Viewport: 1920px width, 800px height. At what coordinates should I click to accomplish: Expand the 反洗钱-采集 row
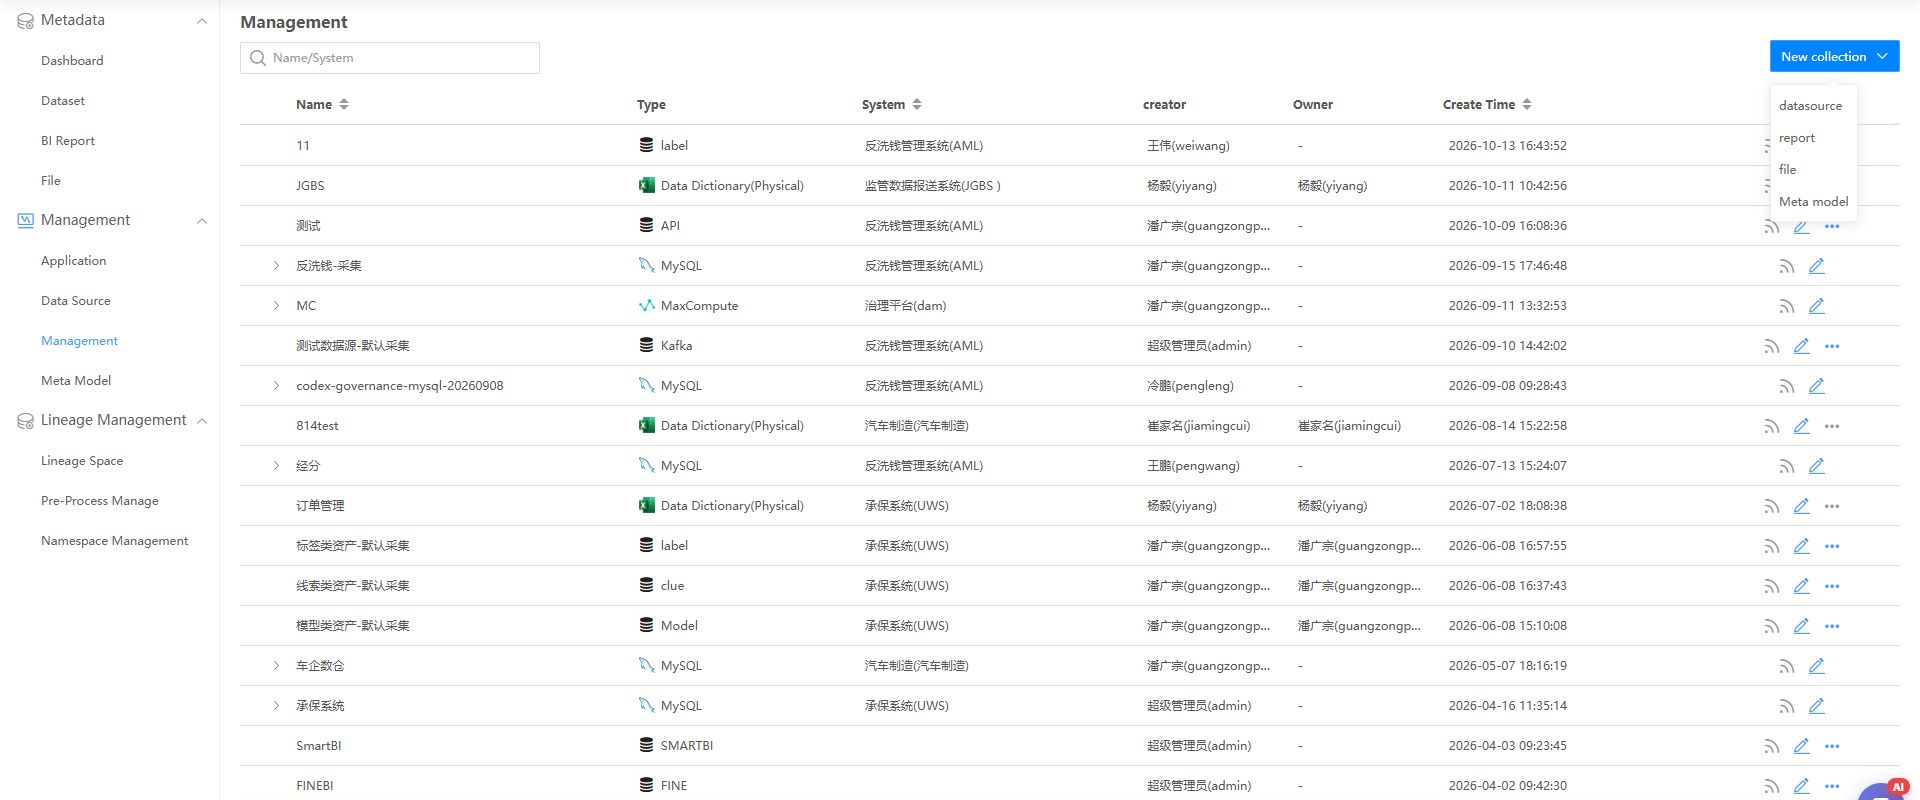pyautogui.click(x=277, y=266)
